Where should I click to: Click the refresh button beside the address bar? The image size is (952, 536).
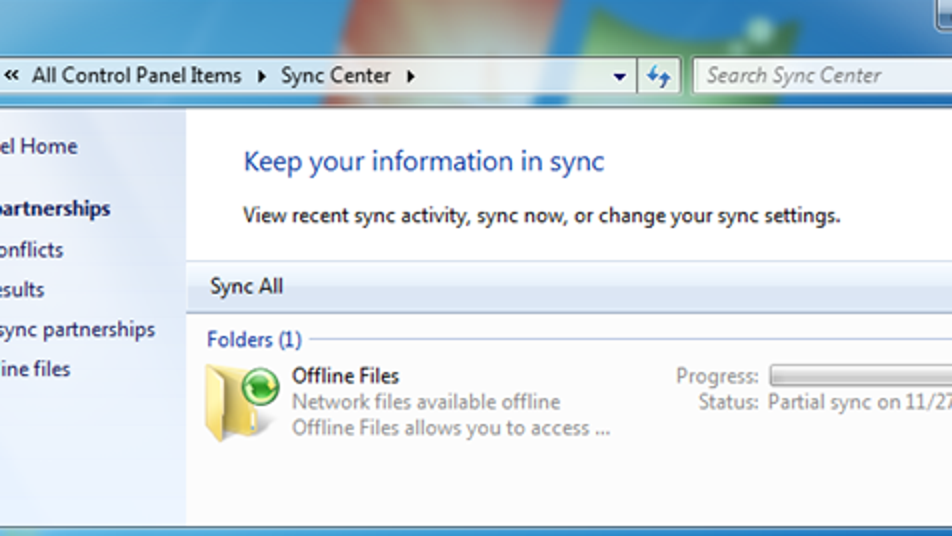pos(657,76)
